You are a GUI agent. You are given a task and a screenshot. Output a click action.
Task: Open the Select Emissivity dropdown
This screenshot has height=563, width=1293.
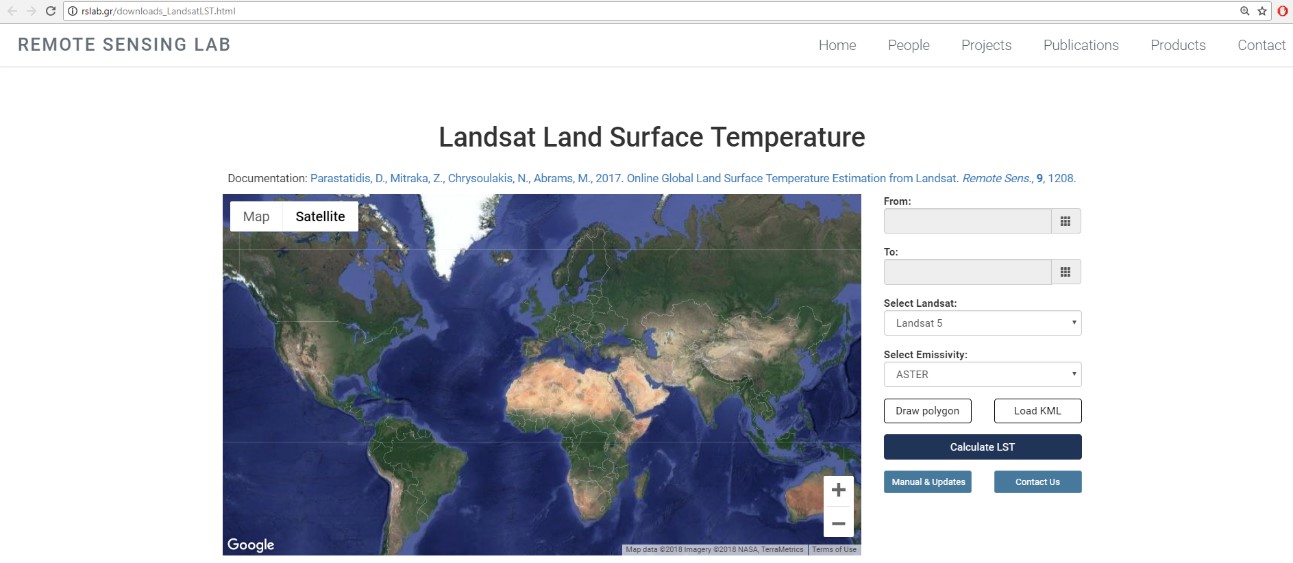tap(983, 374)
